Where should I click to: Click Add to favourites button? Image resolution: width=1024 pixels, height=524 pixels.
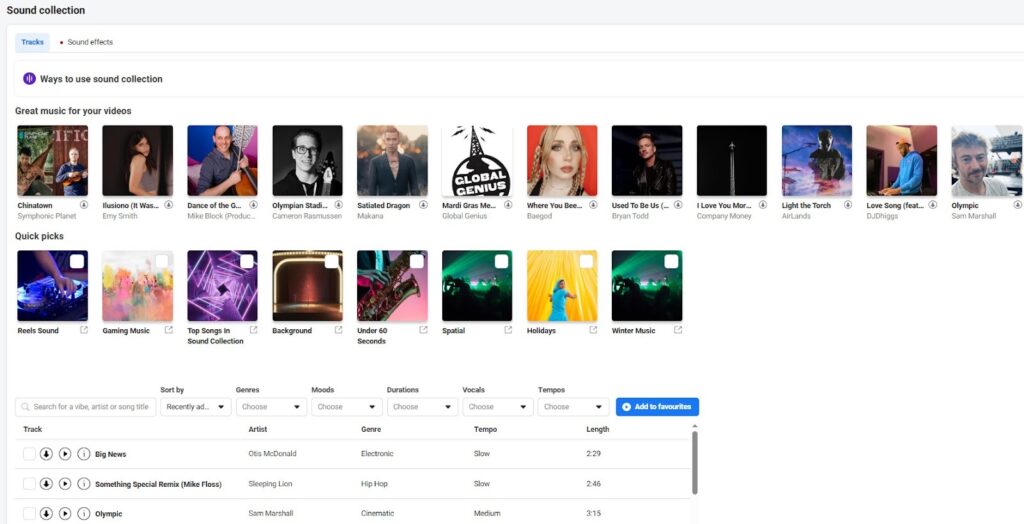[x=657, y=407]
